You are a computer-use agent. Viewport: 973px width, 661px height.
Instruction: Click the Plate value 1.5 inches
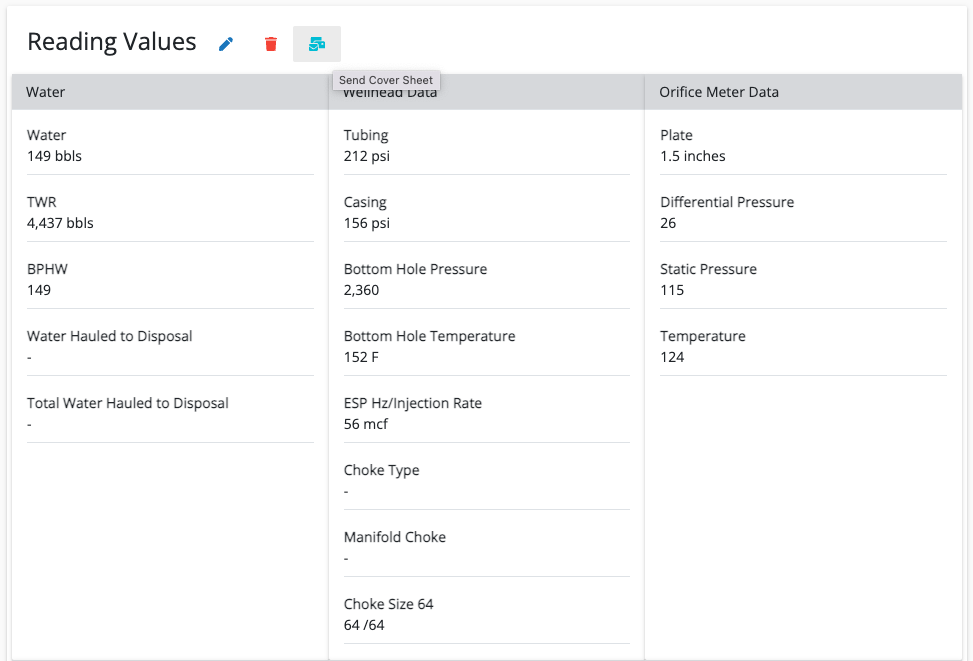click(x=693, y=156)
